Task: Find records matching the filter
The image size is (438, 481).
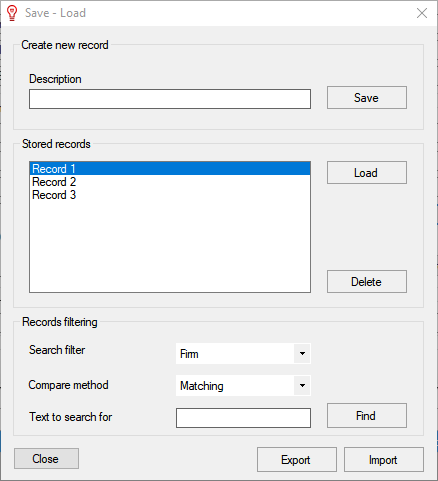Action: 367,416
